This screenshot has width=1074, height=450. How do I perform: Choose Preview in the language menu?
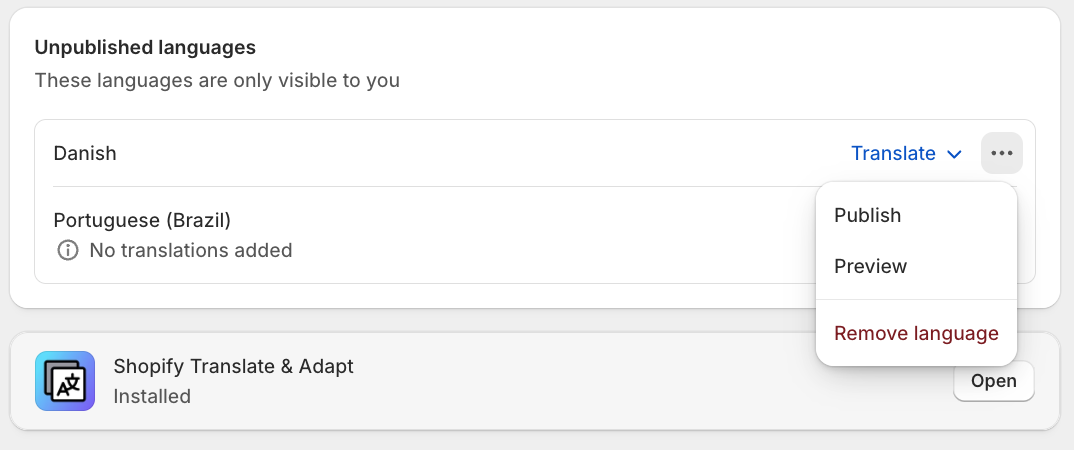click(871, 266)
